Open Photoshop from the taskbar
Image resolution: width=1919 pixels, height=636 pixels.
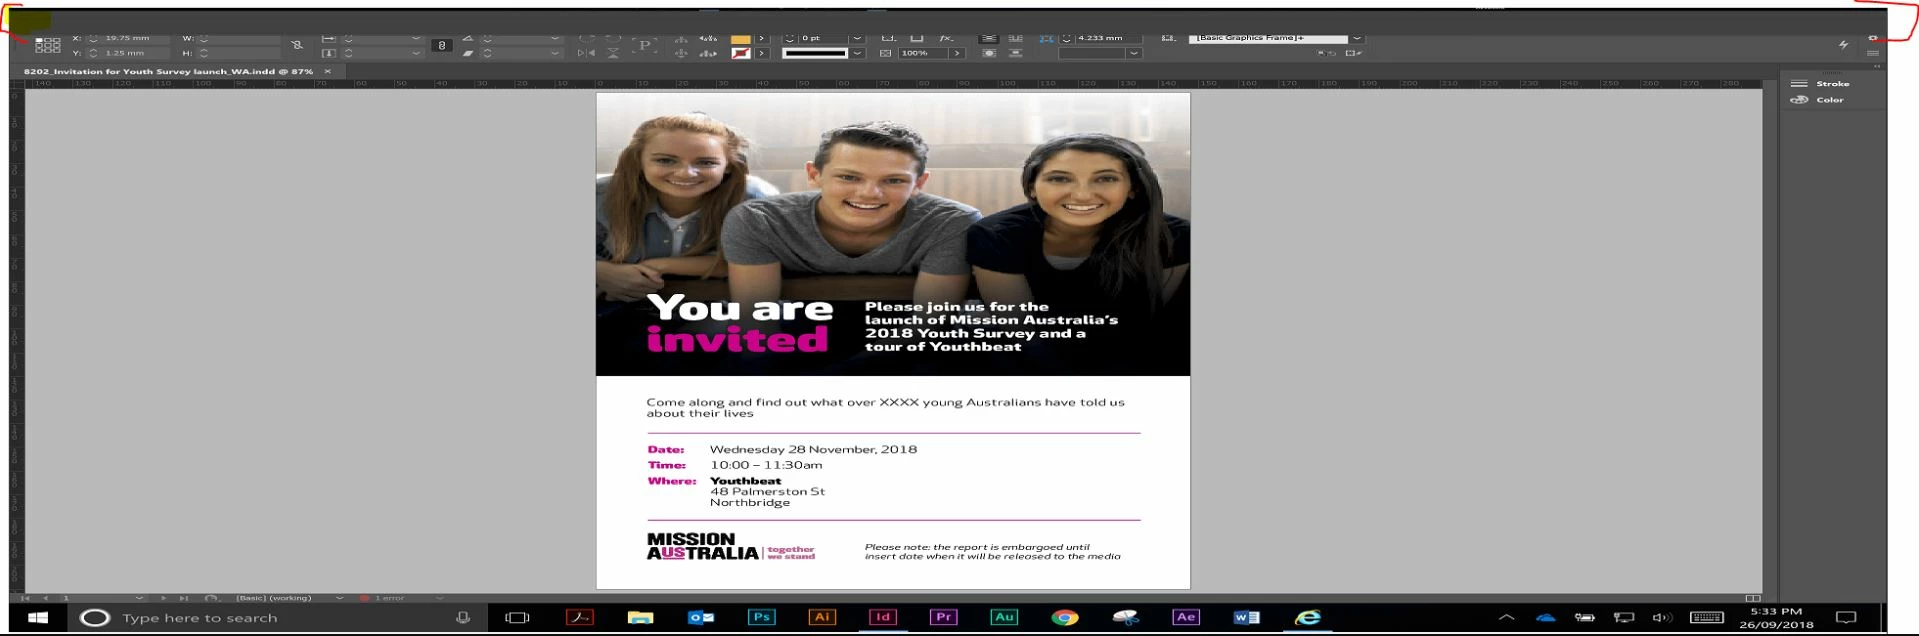(x=761, y=617)
